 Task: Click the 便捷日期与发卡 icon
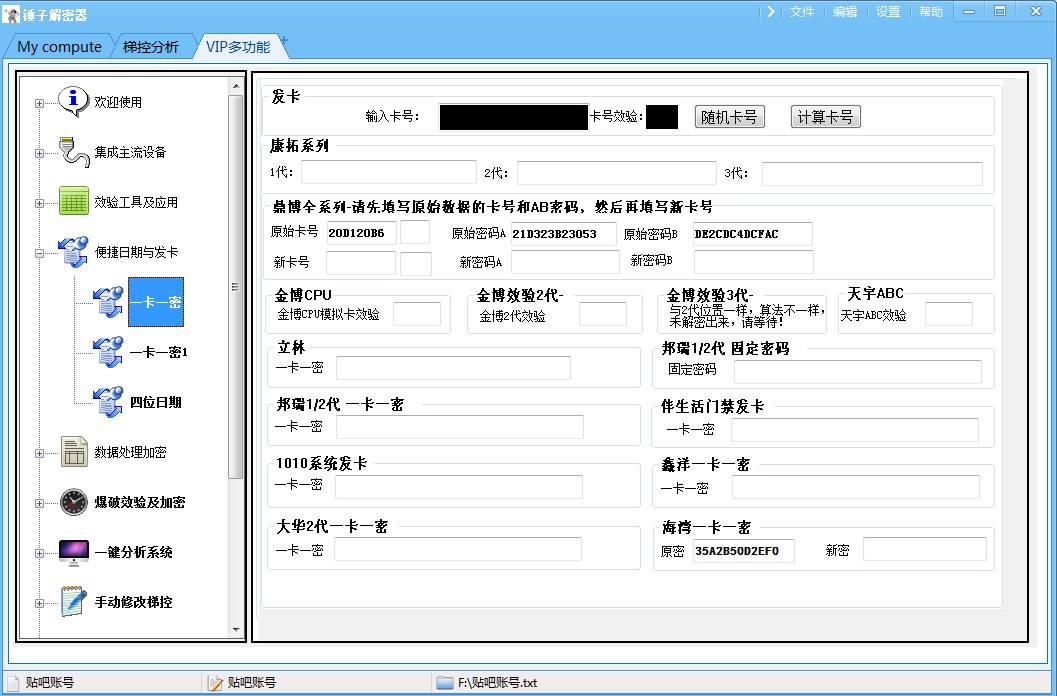pyautogui.click(x=73, y=252)
